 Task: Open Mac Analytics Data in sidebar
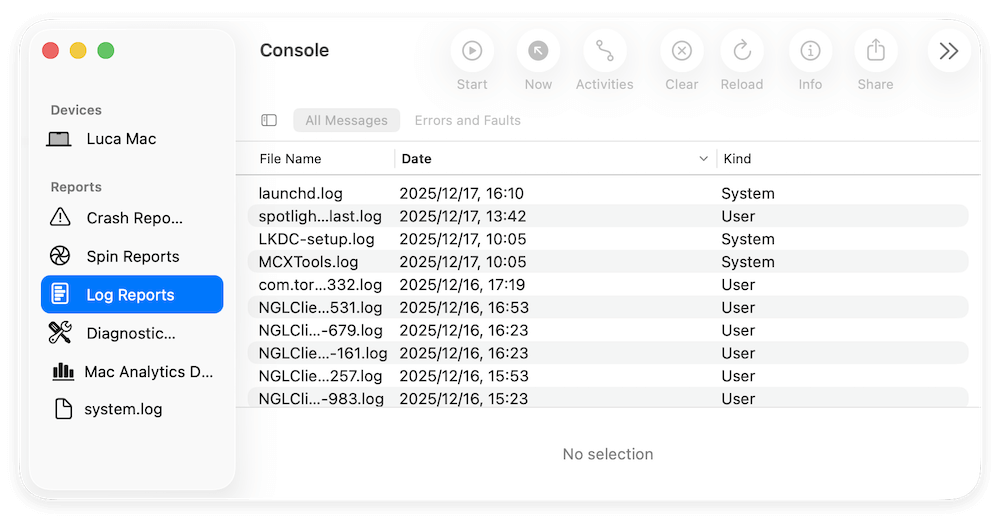coord(132,372)
